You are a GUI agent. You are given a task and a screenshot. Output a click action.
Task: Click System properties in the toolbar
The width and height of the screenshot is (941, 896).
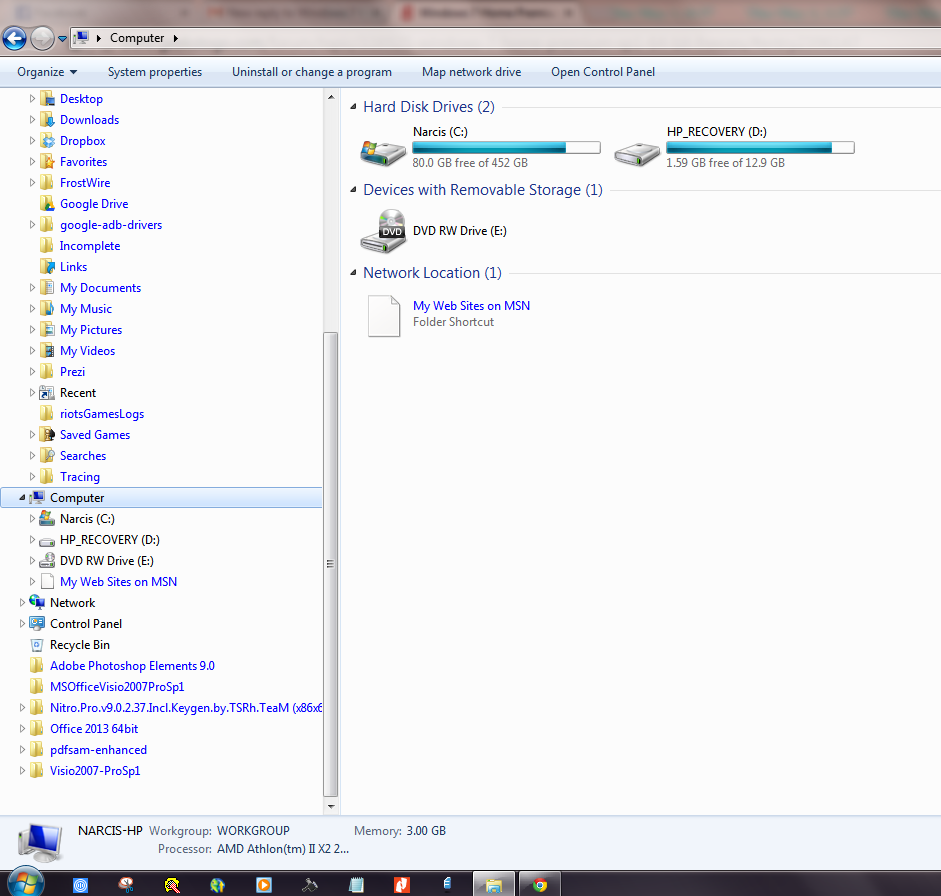(155, 72)
